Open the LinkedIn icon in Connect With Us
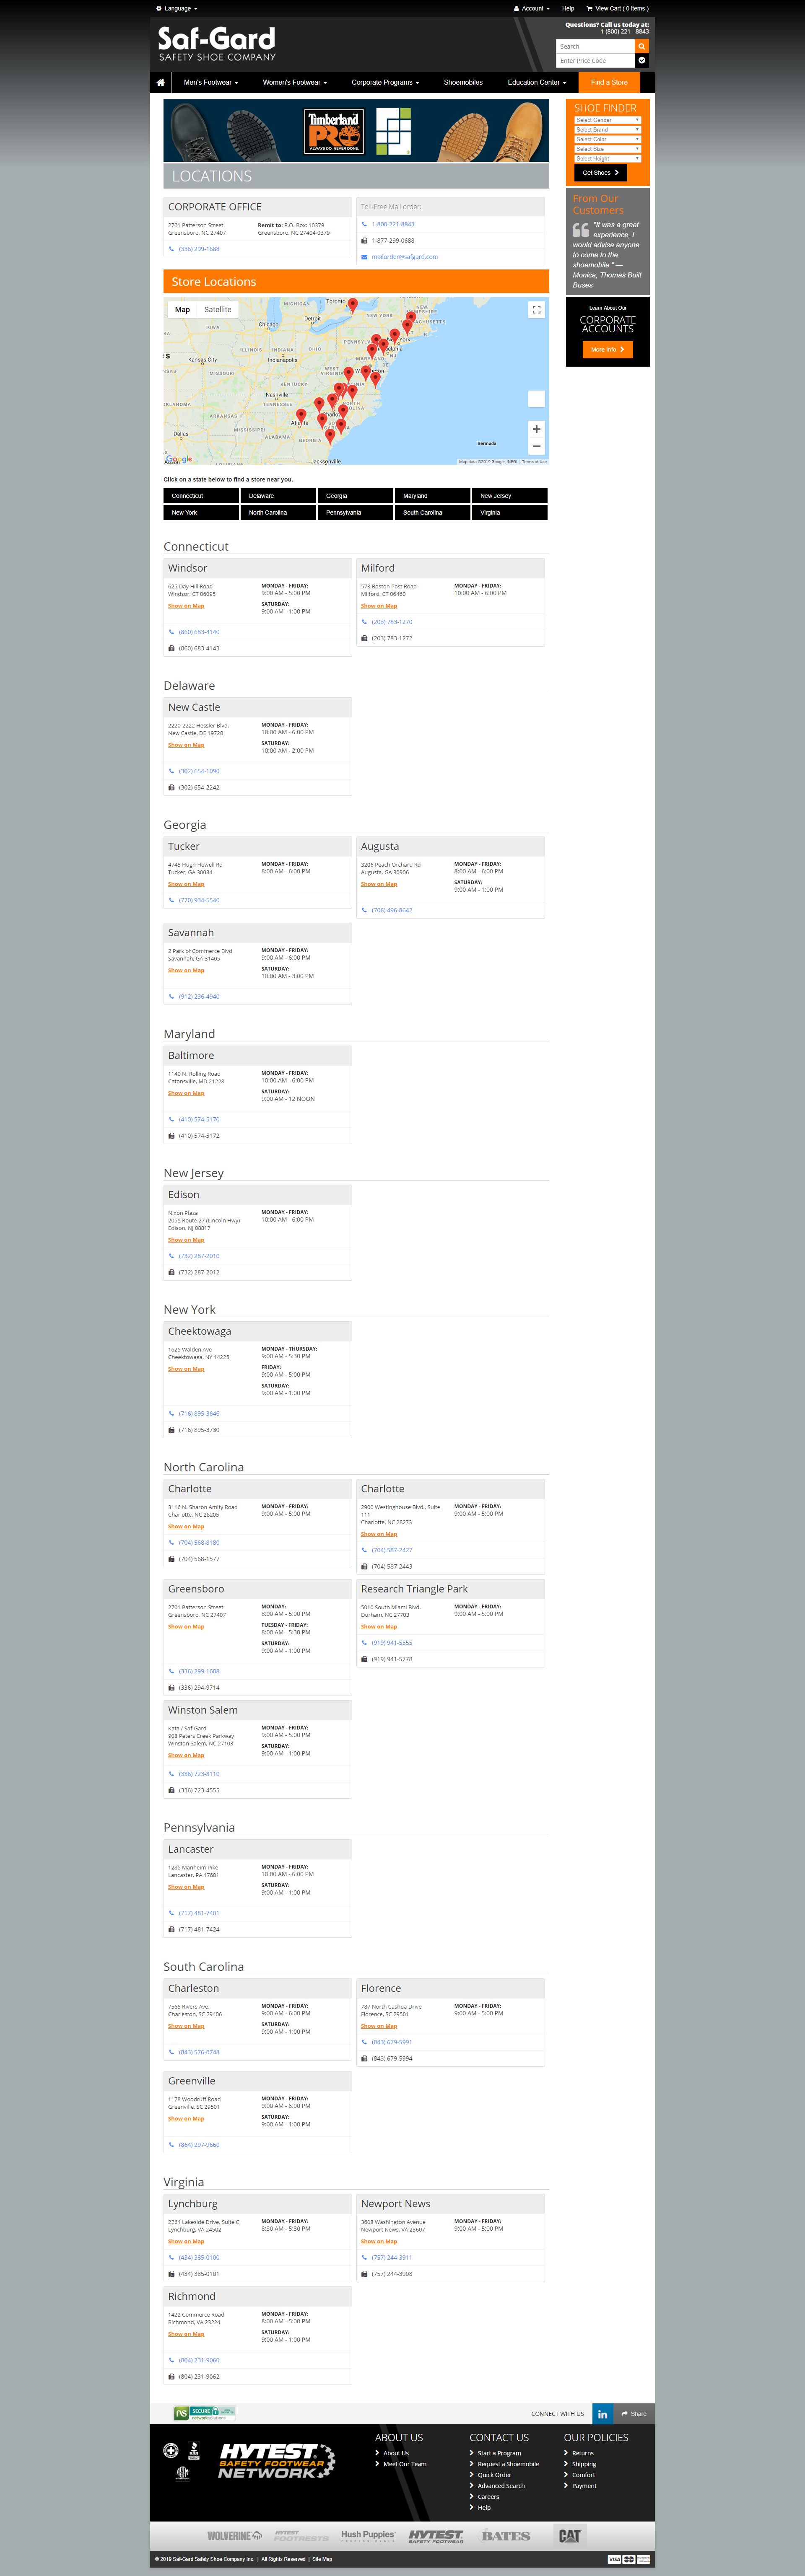 pos(603,2413)
